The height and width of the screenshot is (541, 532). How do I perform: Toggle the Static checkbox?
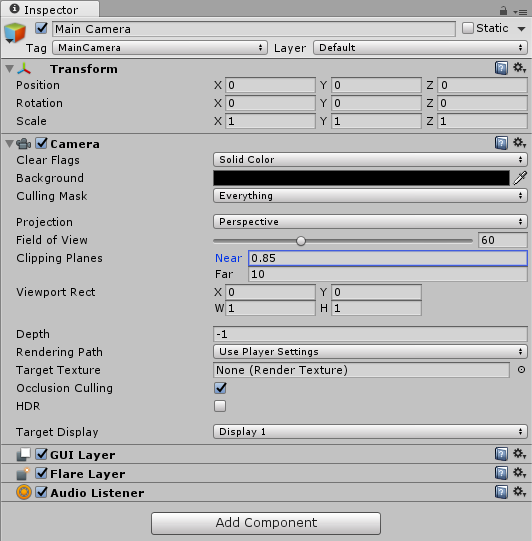tap(468, 28)
